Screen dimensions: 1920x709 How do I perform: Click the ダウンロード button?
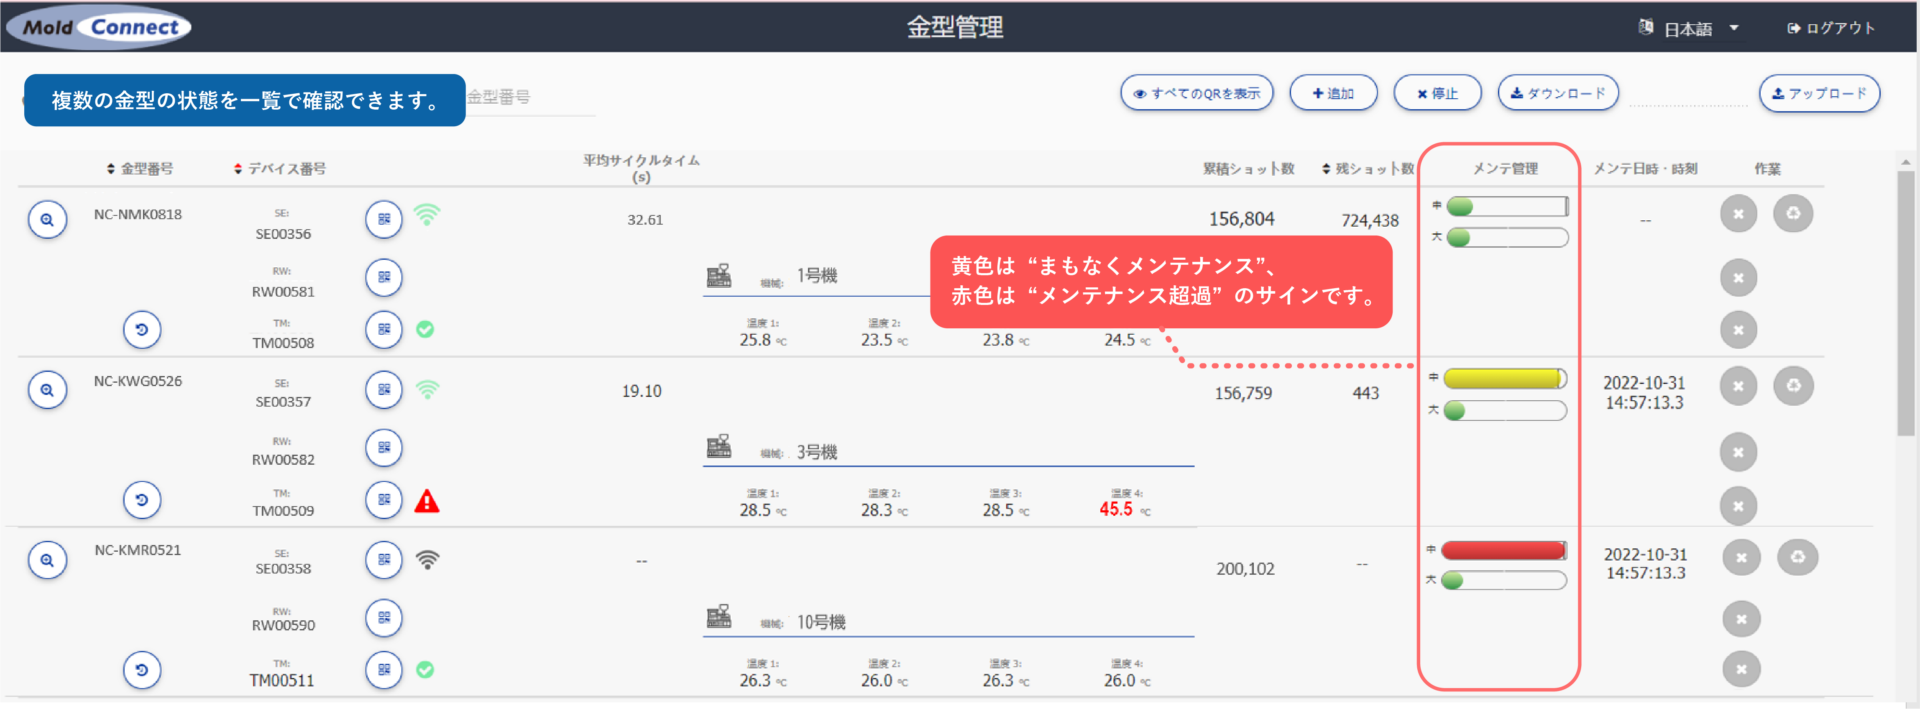click(1557, 93)
